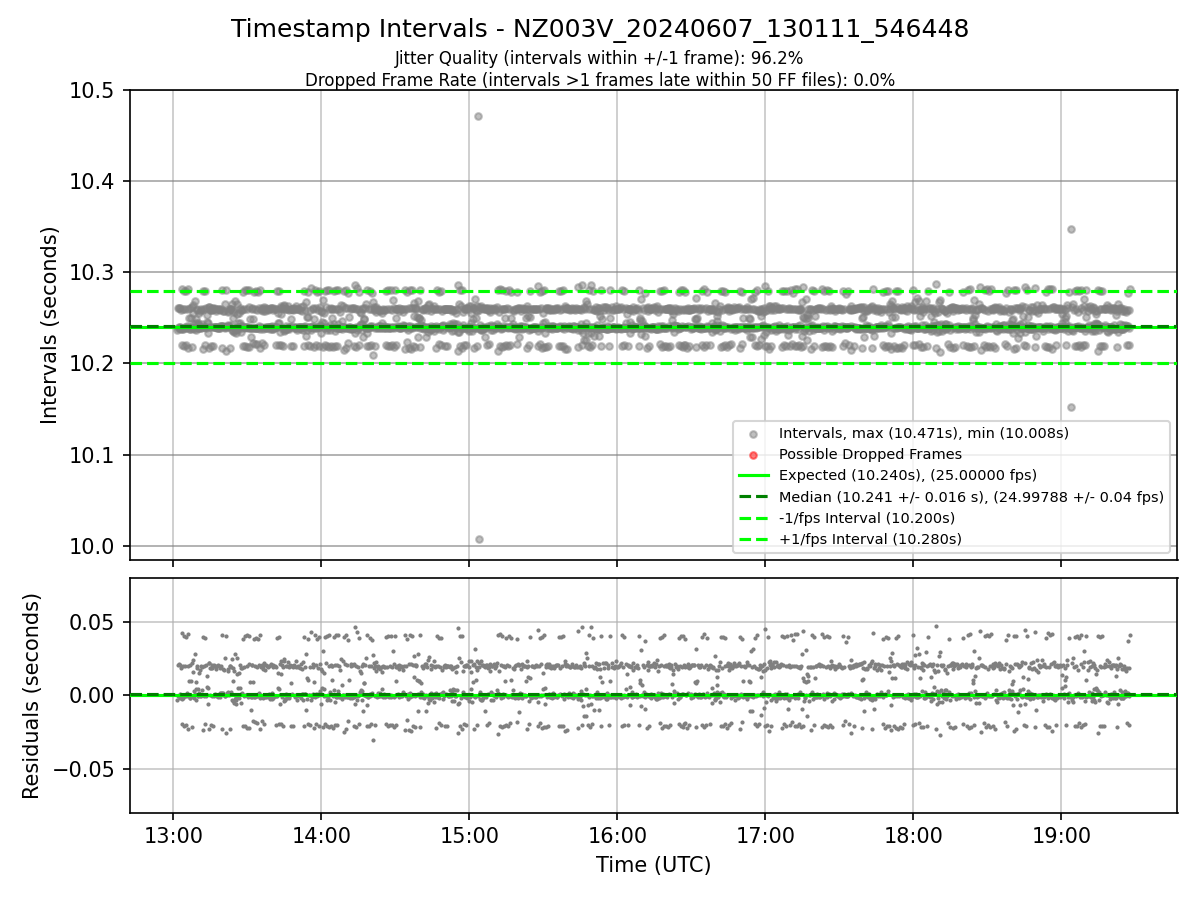
Task: Click the 19:00 x-axis tick label
Action: (1061, 834)
